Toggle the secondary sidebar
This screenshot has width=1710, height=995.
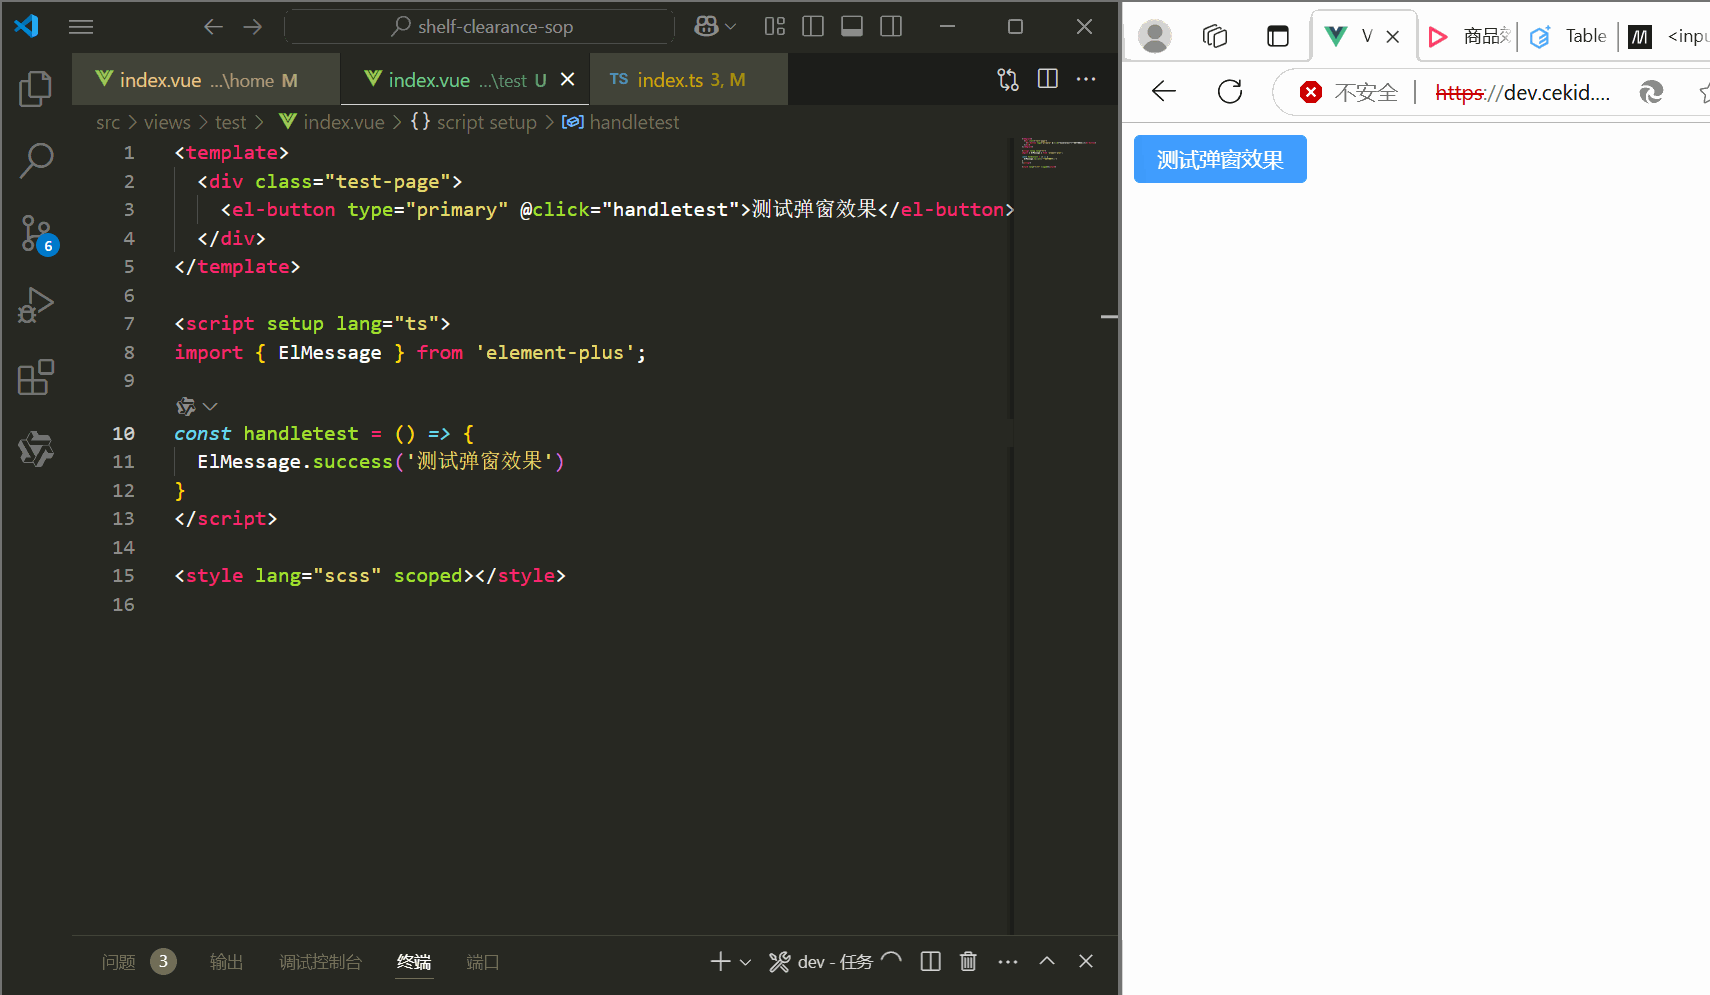(891, 26)
